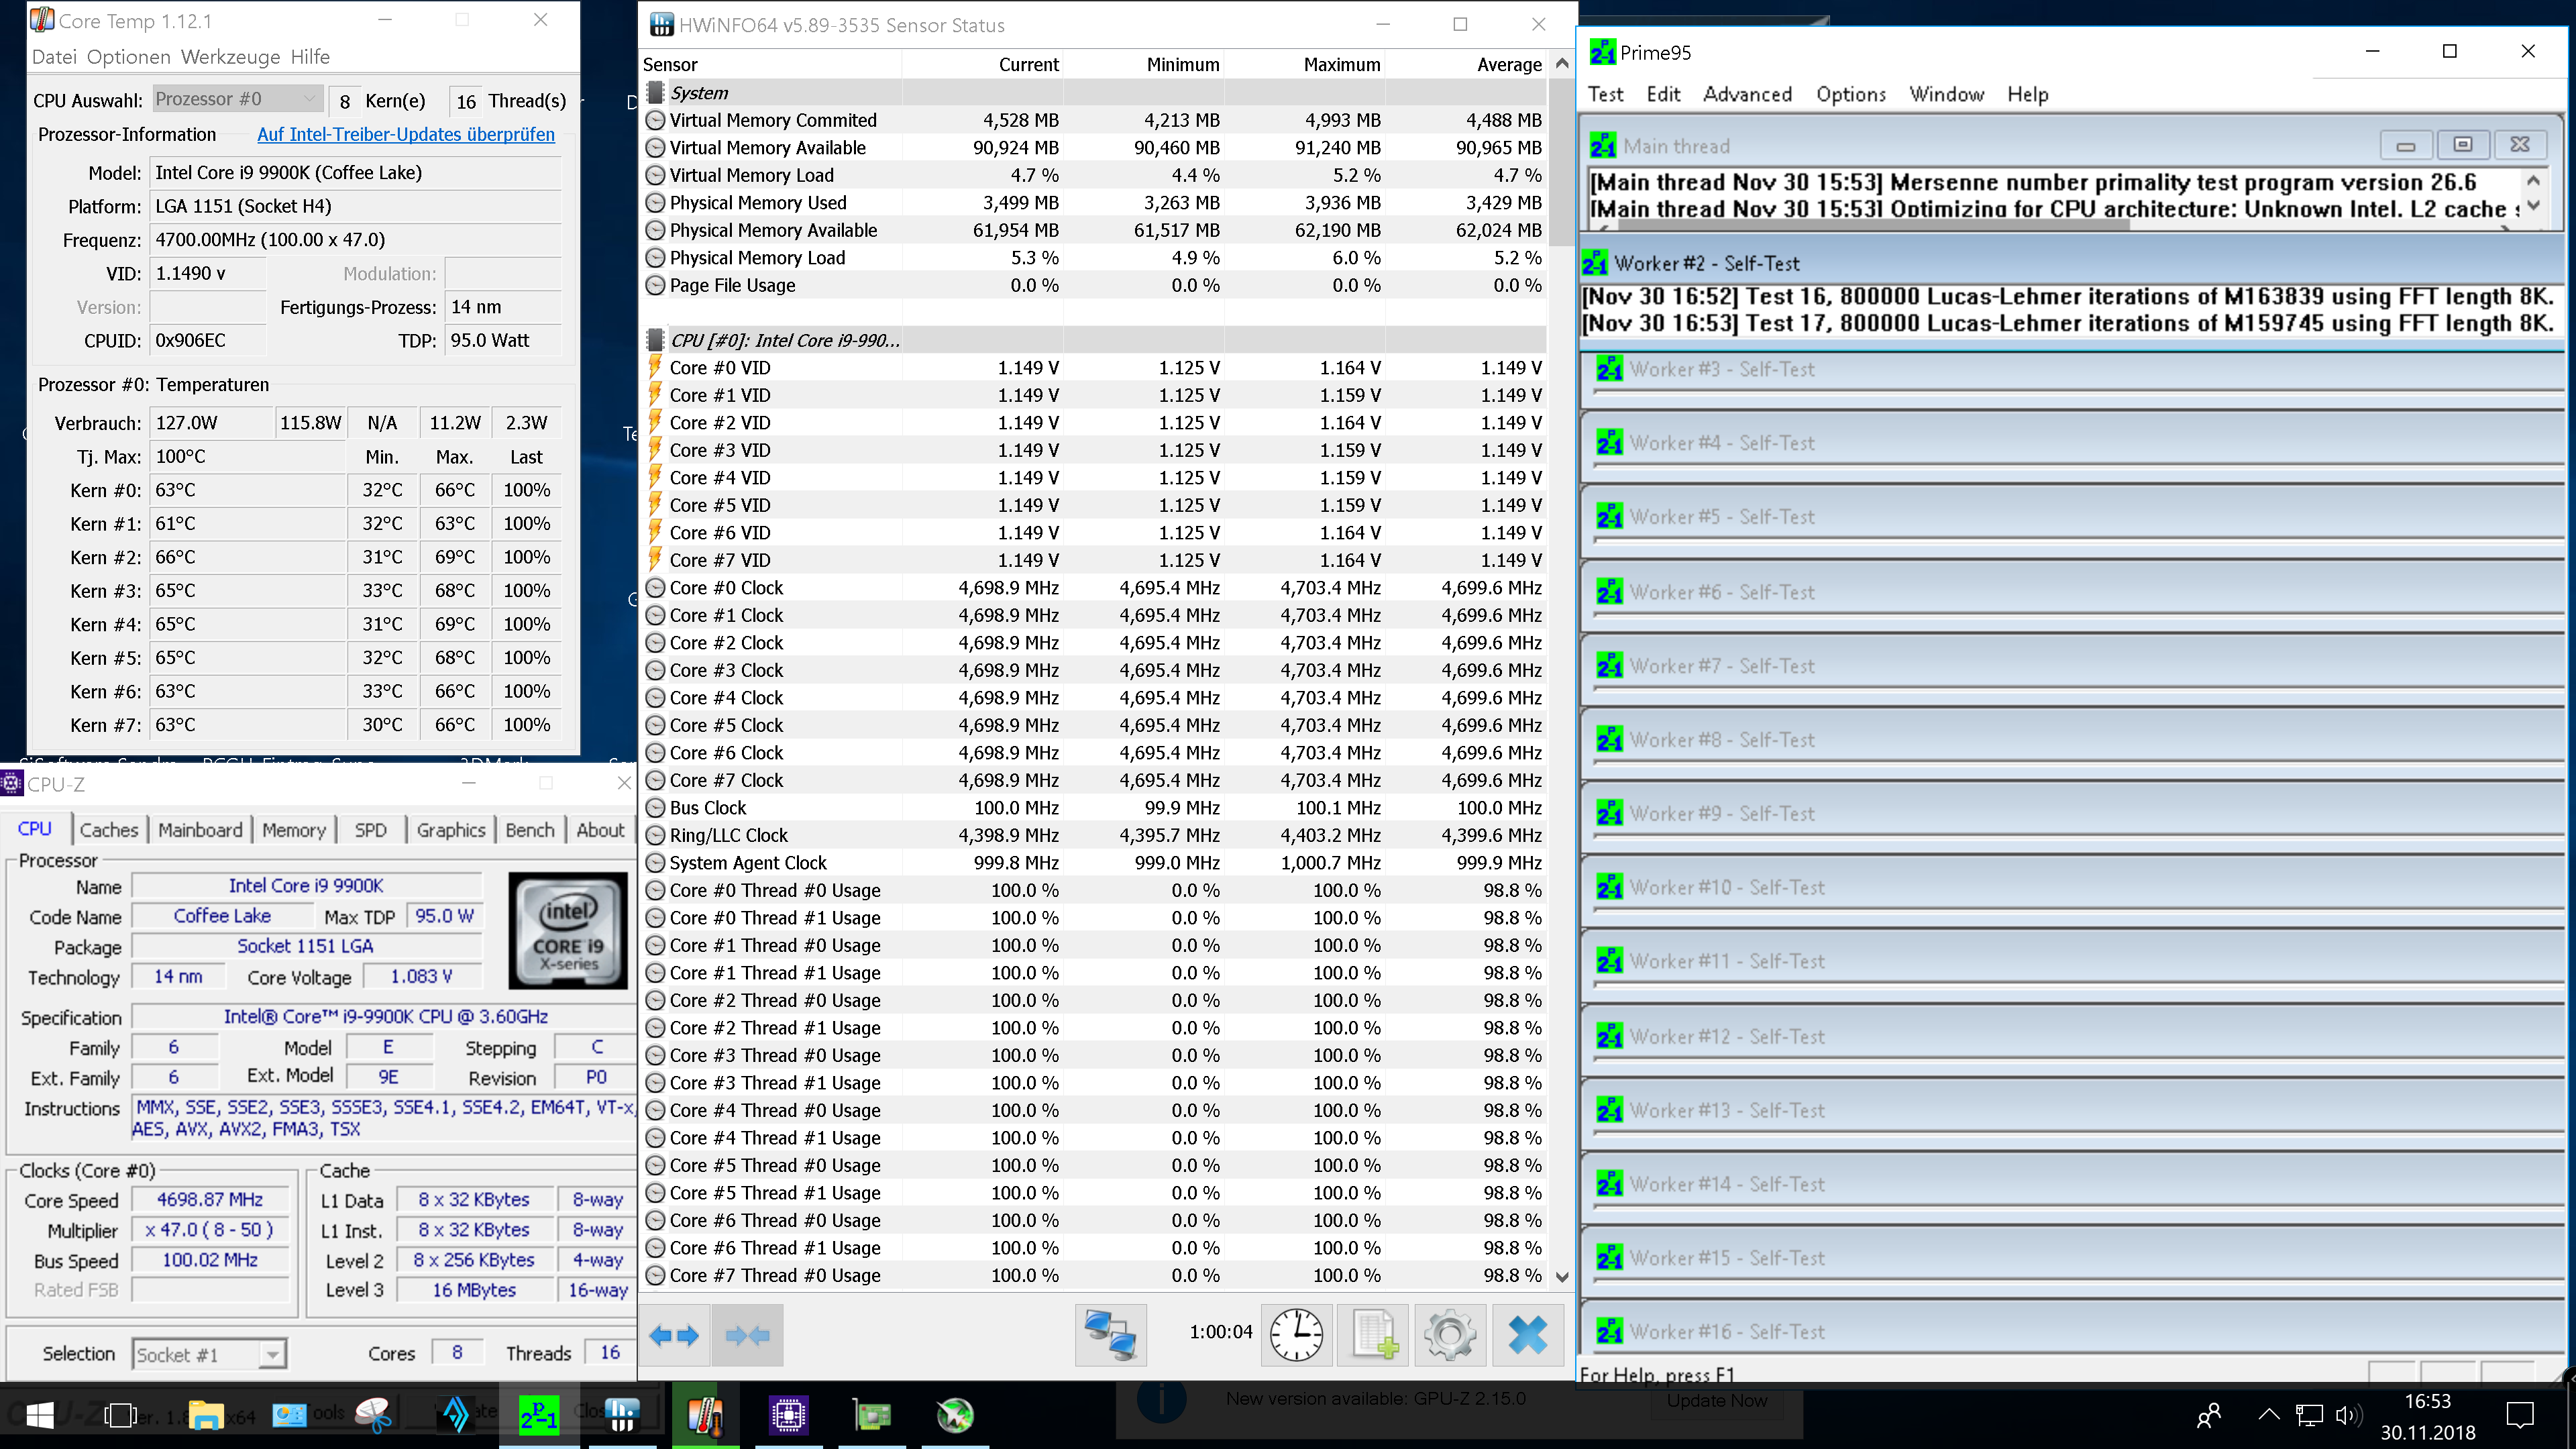The width and height of the screenshot is (2576, 1449).
Task: Click the GPU-Z graphics card taskbar icon
Action: click(872, 1415)
